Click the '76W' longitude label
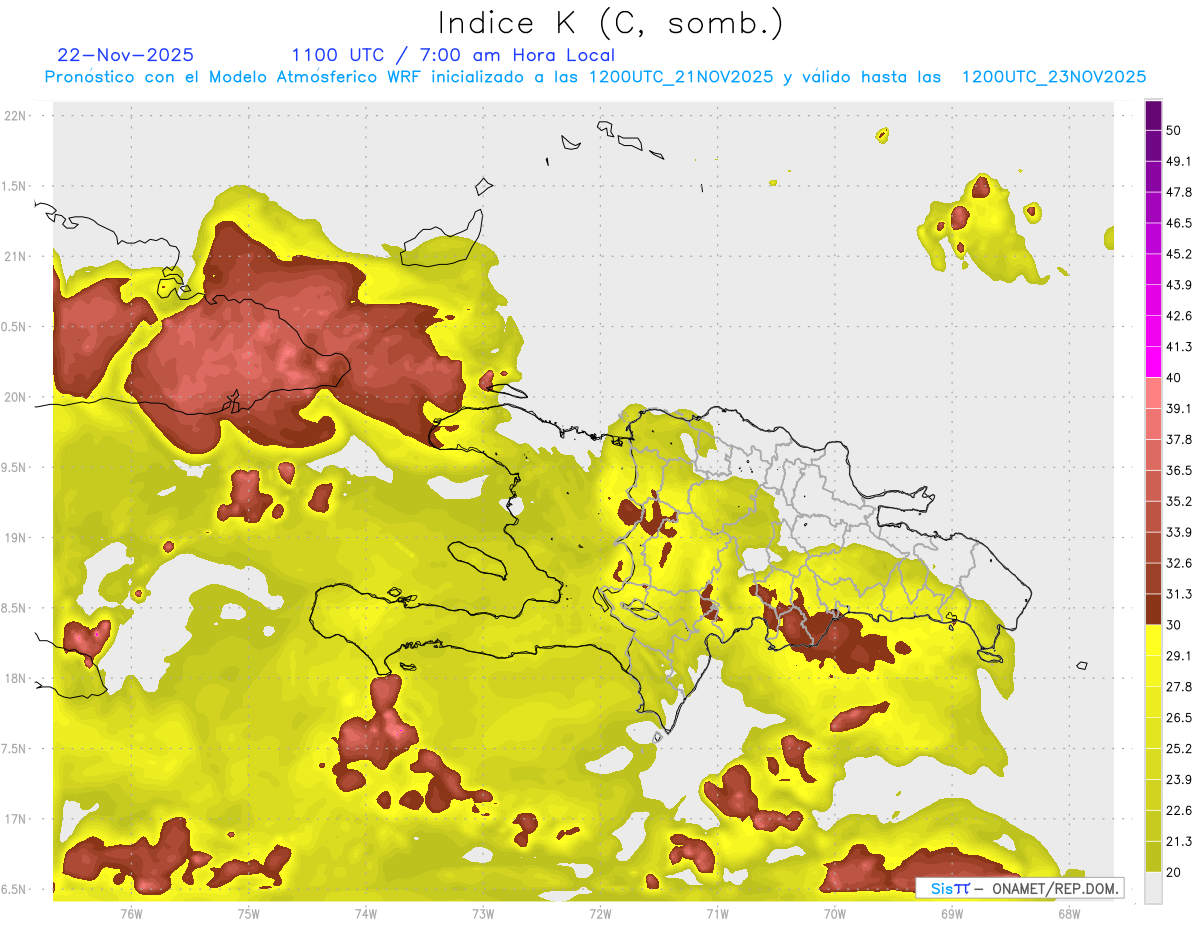Screen dimensions: 1200x927 [x=131, y=914]
